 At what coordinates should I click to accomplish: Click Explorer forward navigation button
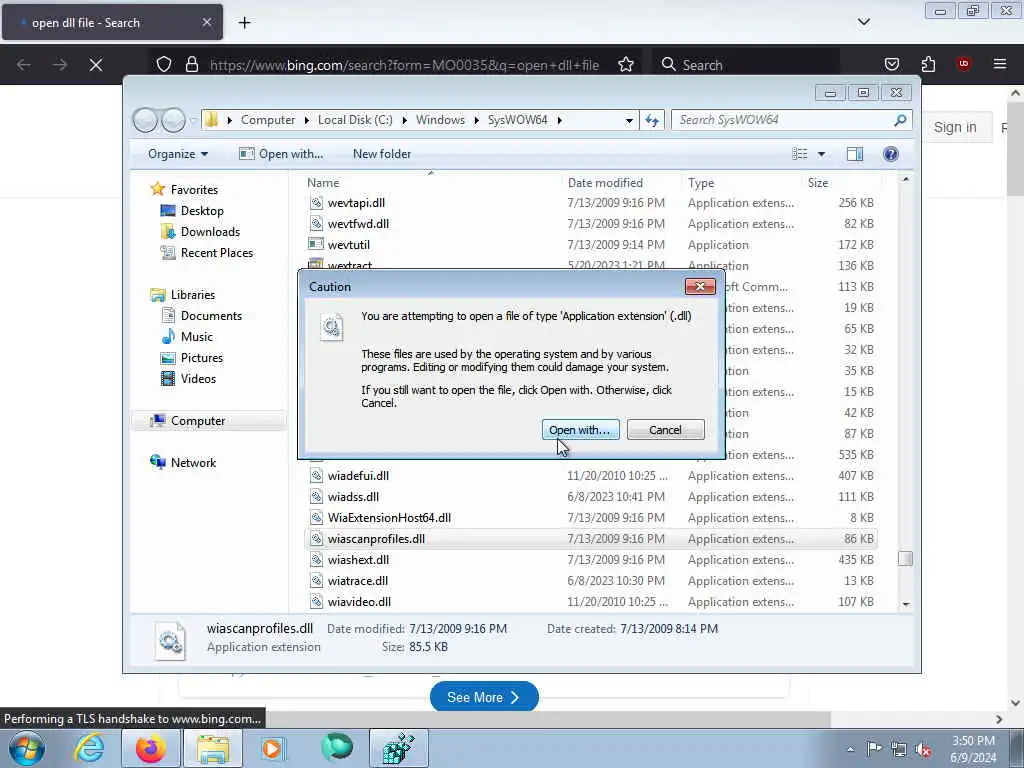coord(173,120)
